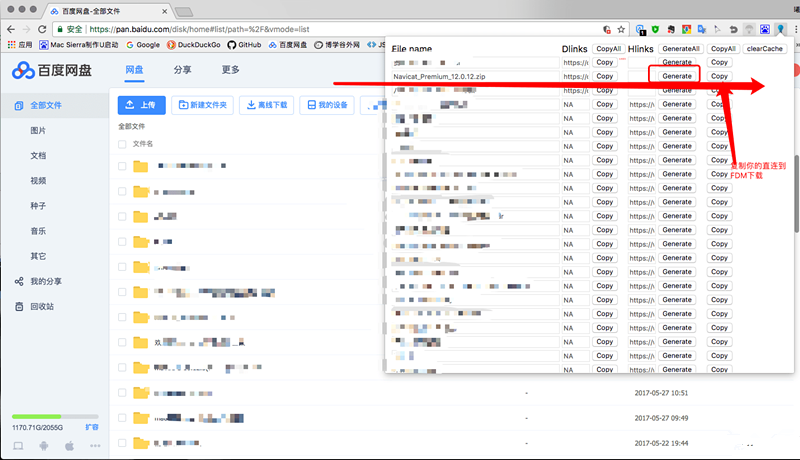Switch to the 分享 tab
Image resolution: width=800 pixels, height=460 pixels.
coord(182,70)
